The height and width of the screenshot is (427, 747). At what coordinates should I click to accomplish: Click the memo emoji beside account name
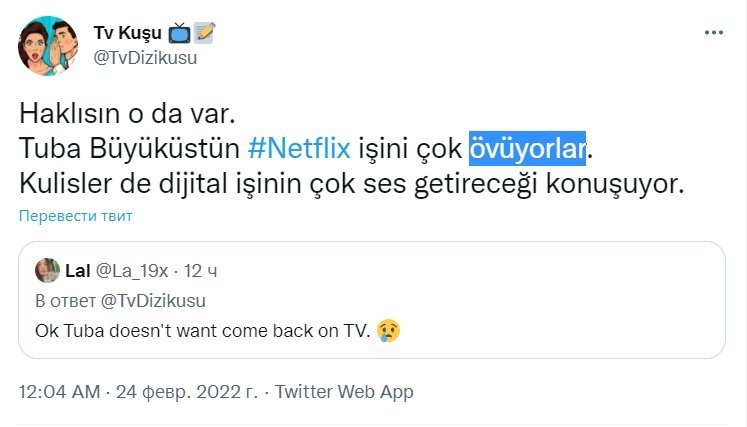[x=205, y=33]
